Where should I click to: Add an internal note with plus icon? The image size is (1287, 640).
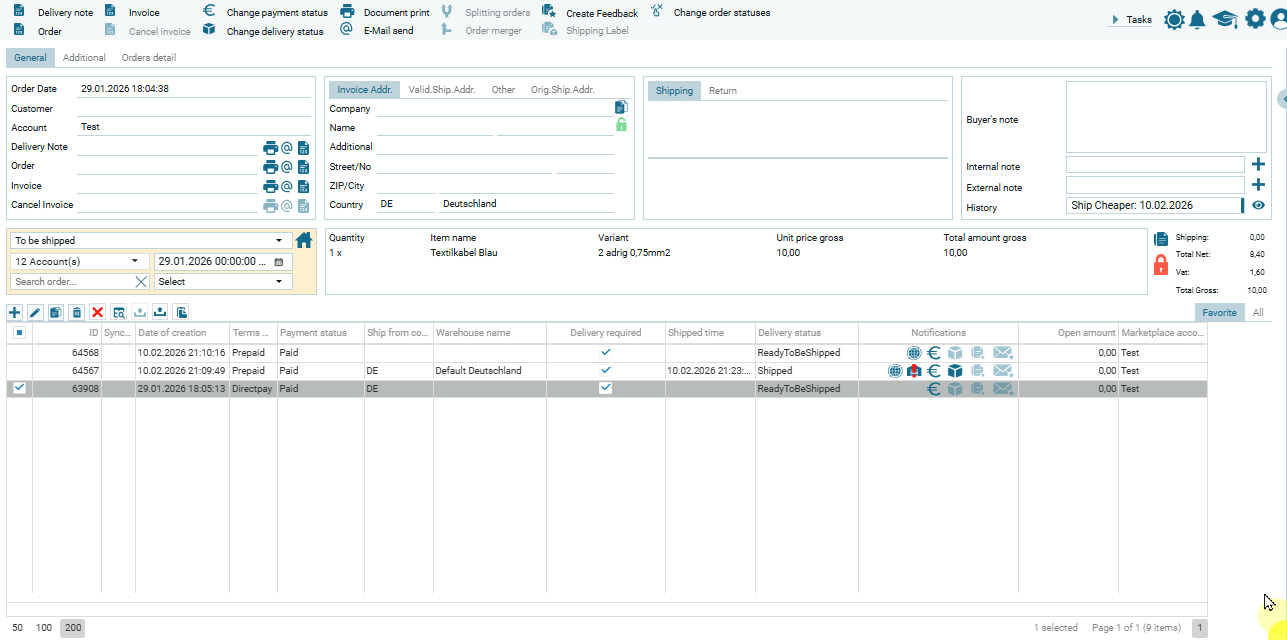pyautogui.click(x=1258, y=165)
